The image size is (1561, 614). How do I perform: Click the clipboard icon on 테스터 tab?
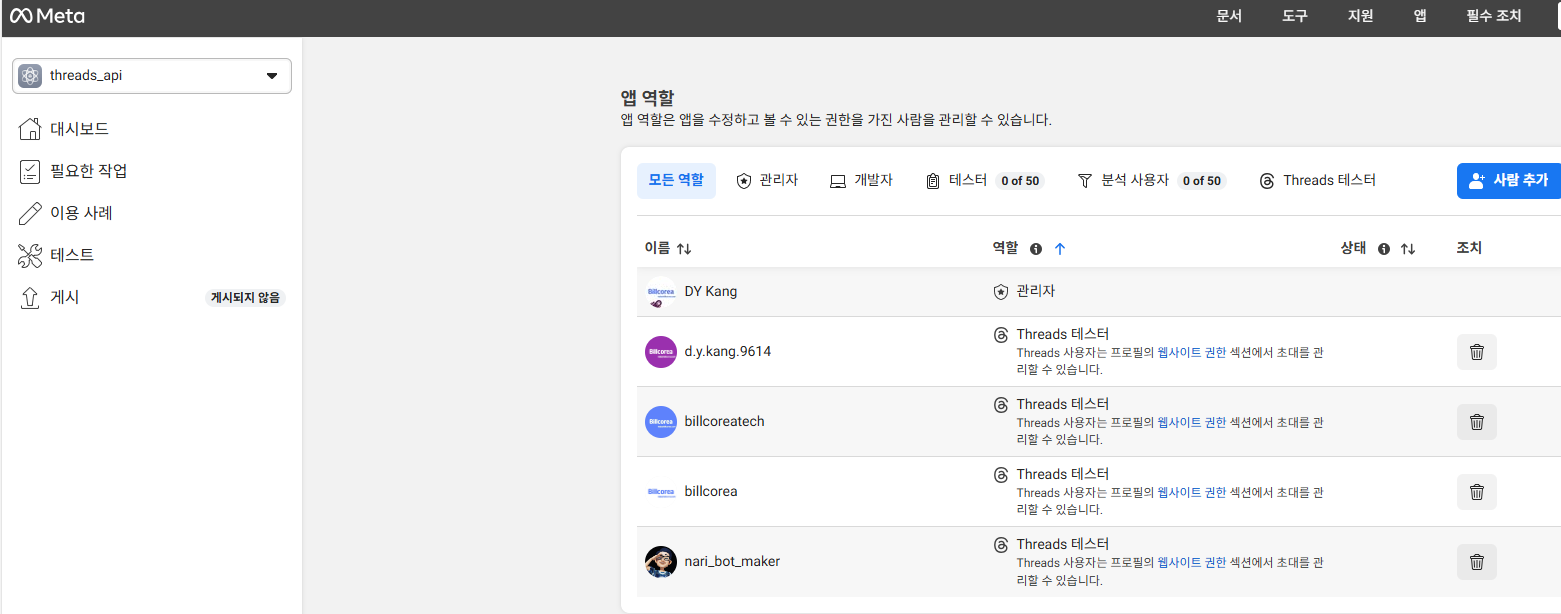932,181
